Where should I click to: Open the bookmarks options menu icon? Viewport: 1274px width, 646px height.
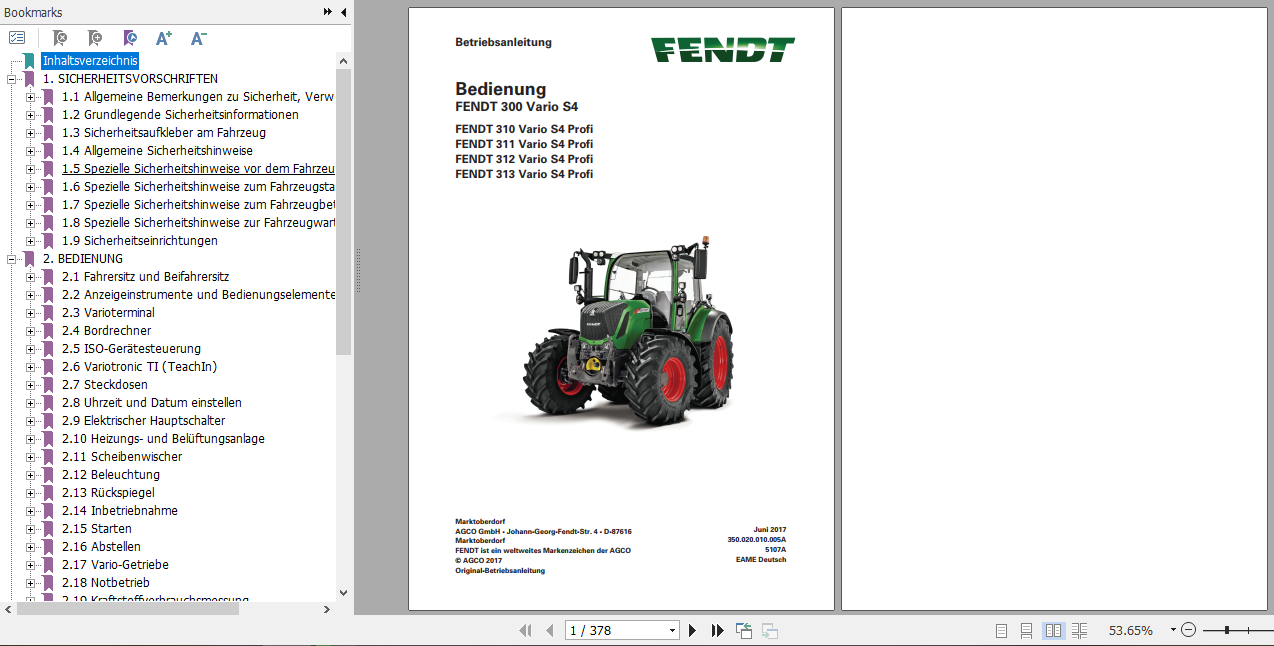[x=17, y=38]
